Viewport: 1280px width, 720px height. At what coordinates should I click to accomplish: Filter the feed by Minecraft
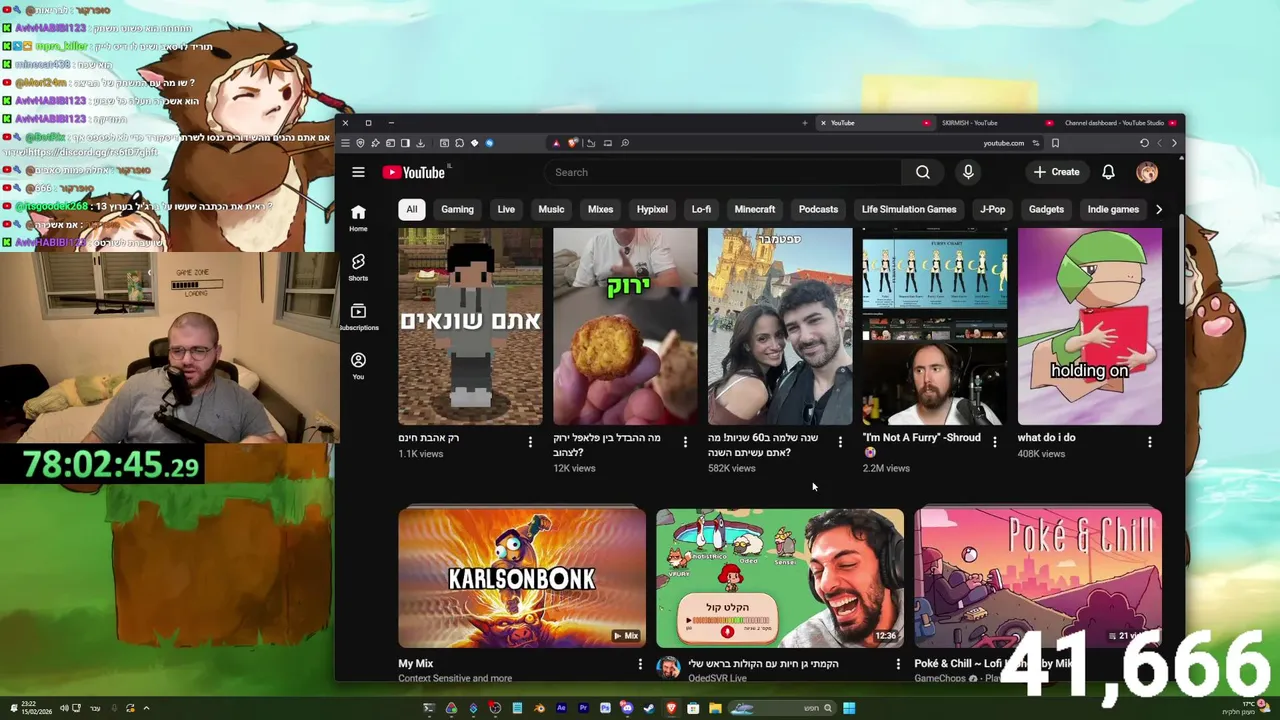tap(755, 209)
